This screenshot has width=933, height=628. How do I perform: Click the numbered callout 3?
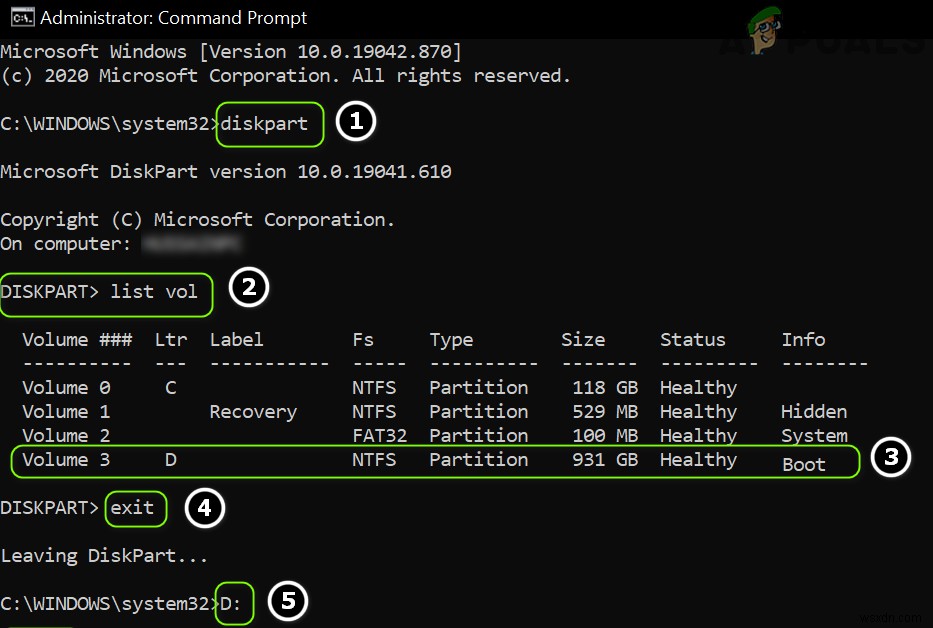[890, 459]
